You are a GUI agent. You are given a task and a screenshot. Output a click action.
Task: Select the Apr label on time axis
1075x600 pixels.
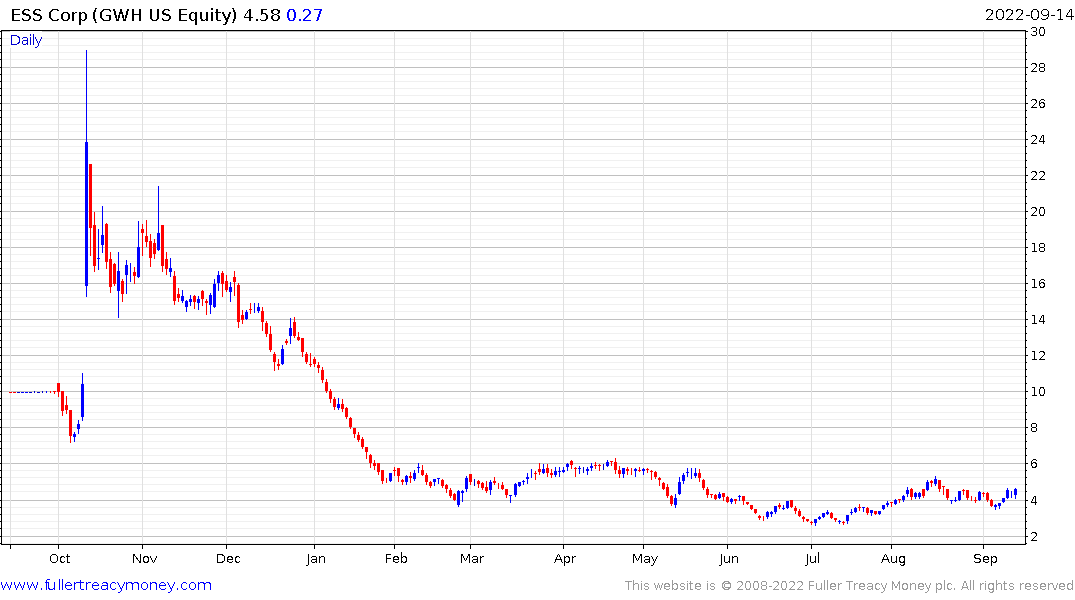tap(564, 559)
